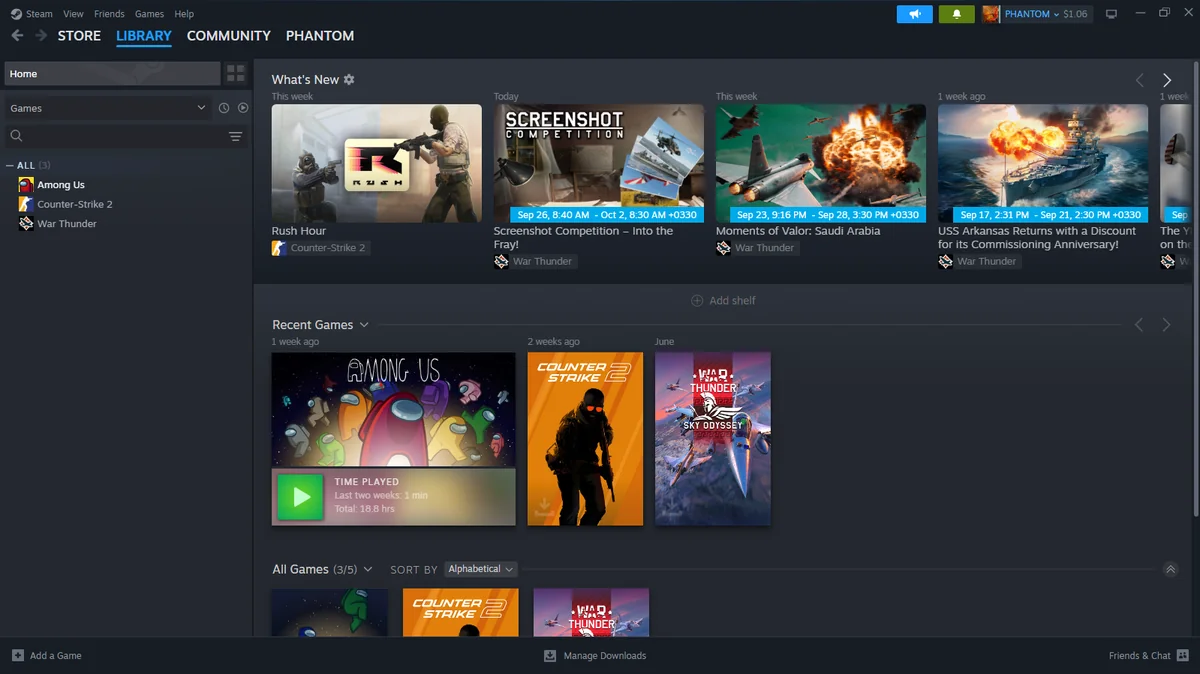Go back with the left arrow

tap(17, 35)
